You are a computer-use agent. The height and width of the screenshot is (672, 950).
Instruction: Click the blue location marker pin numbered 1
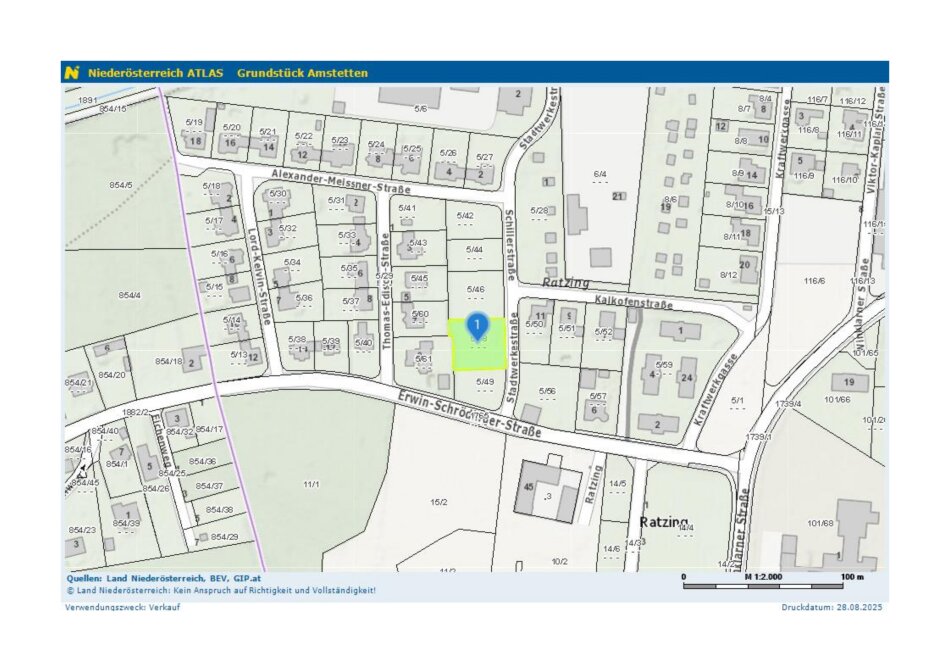[477, 326]
